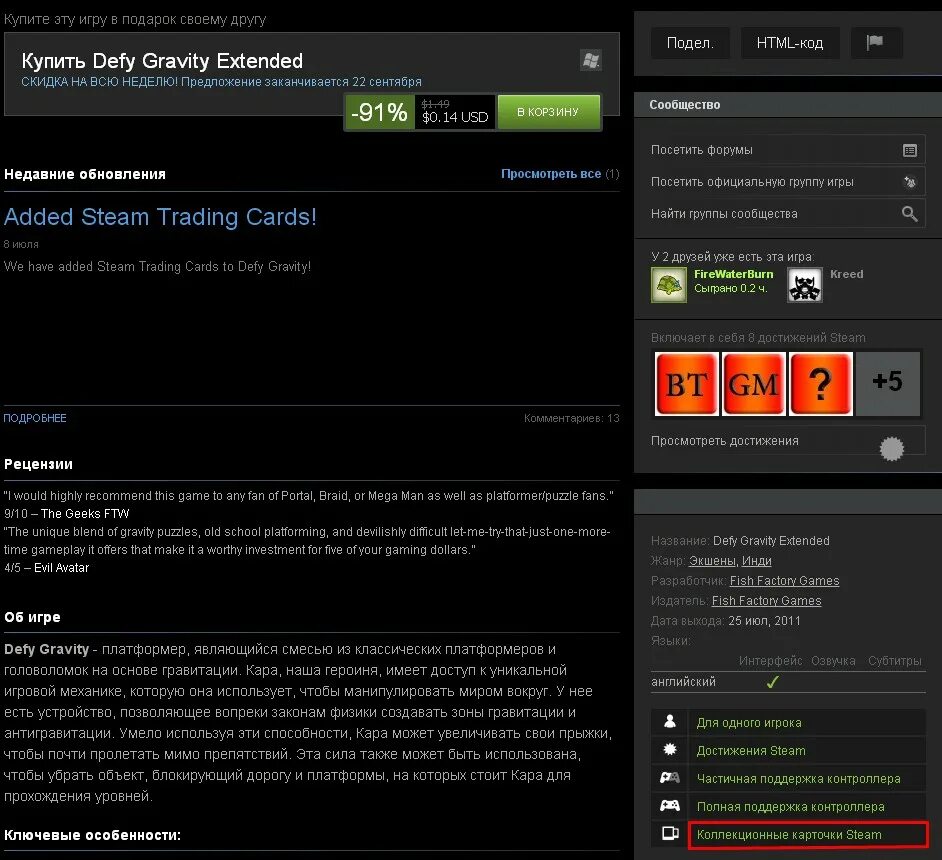This screenshot has width=942, height=860.
Task: Open FireWaterBurn friend avatar
Action: click(x=669, y=284)
